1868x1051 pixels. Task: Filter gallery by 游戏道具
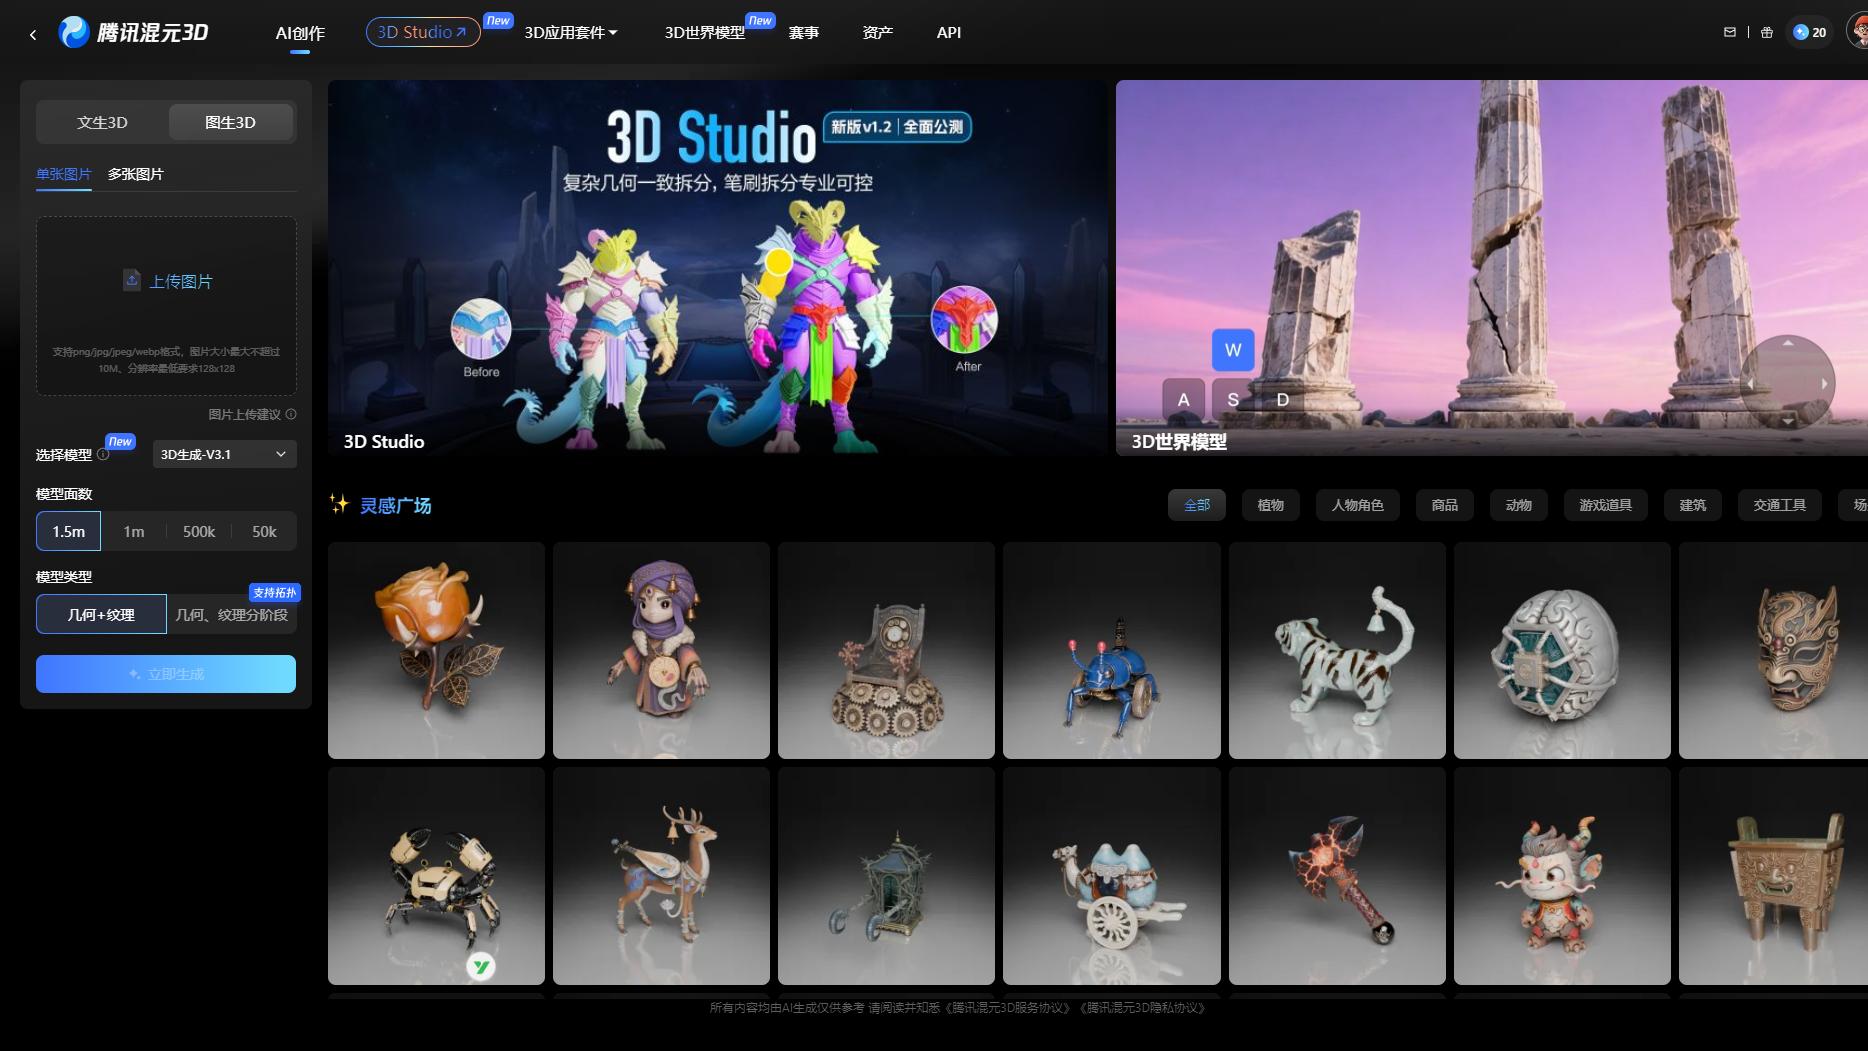point(1606,505)
